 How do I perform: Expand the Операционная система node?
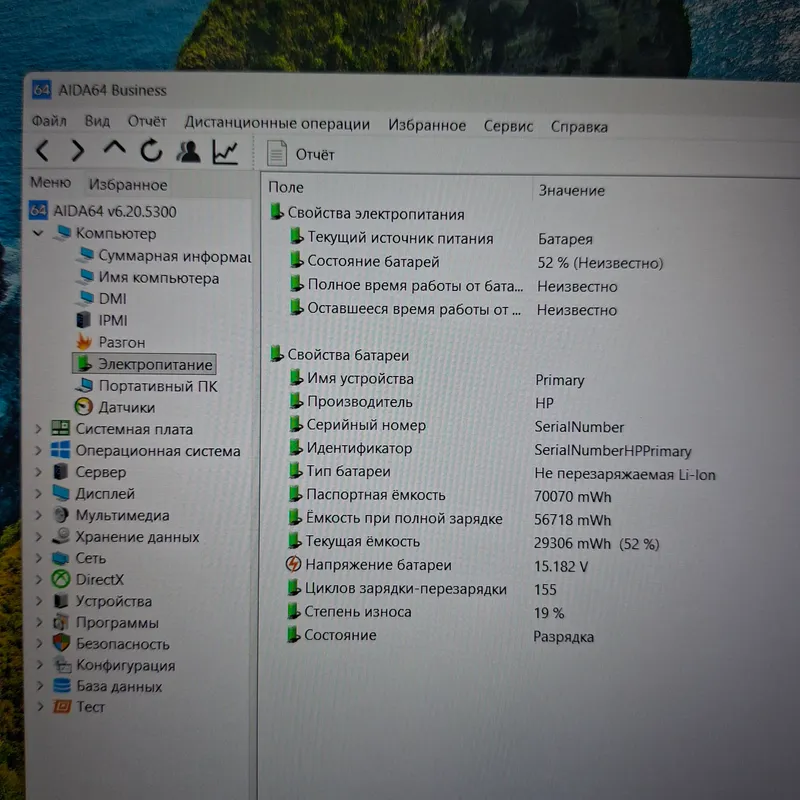pos(38,450)
